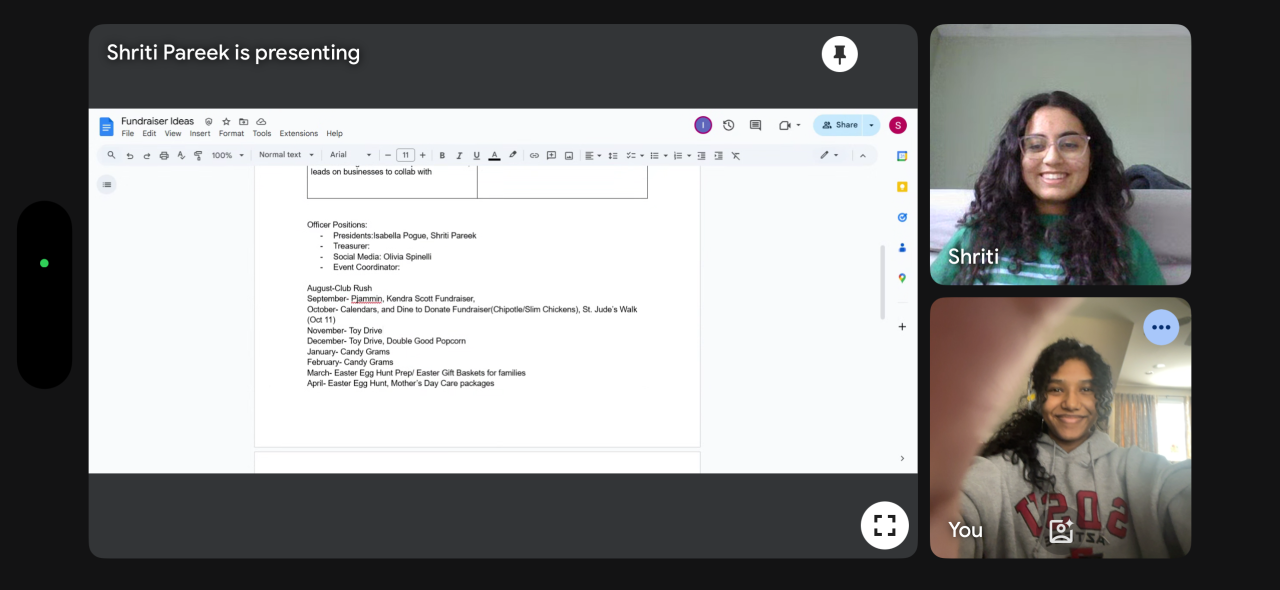Click the font size field showing 11
The height and width of the screenshot is (590, 1280).
[x=405, y=155]
